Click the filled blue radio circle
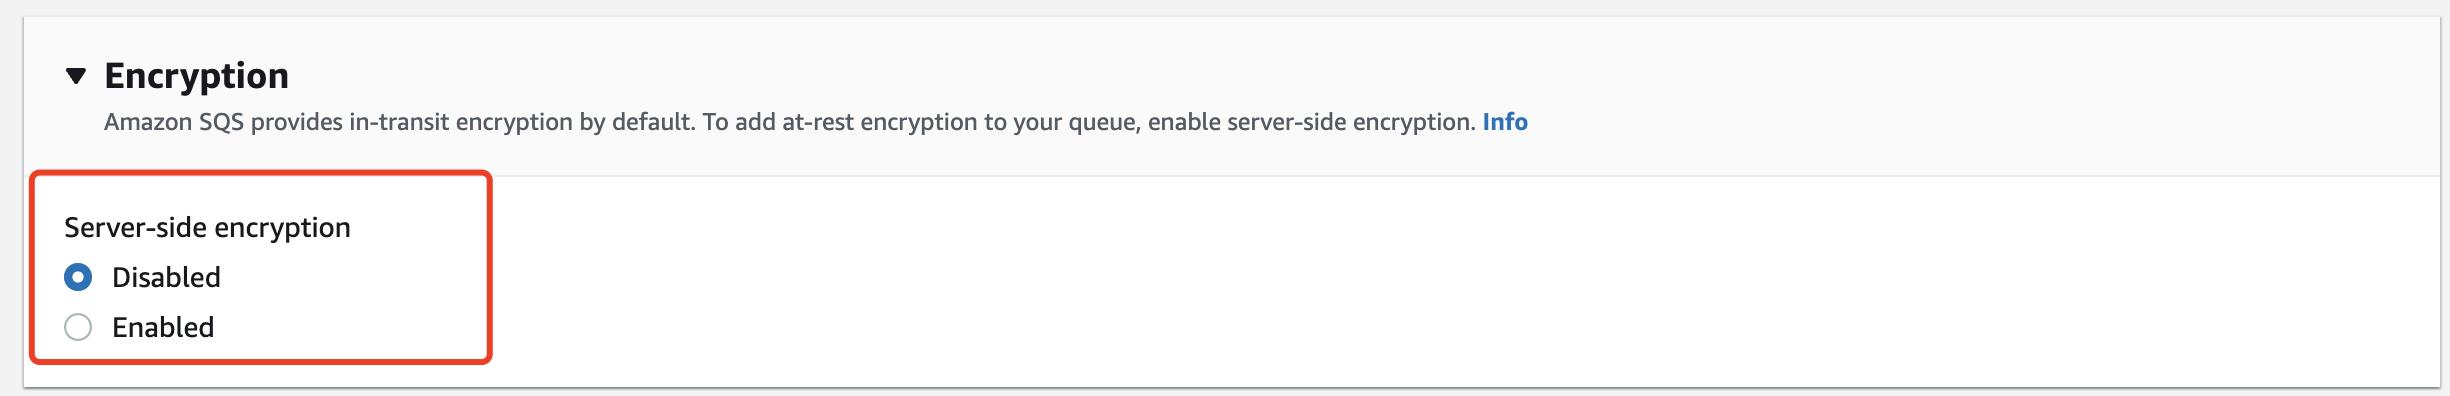Image resolution: width=2450 pixels, height=396 pixels. click(78, 277)
